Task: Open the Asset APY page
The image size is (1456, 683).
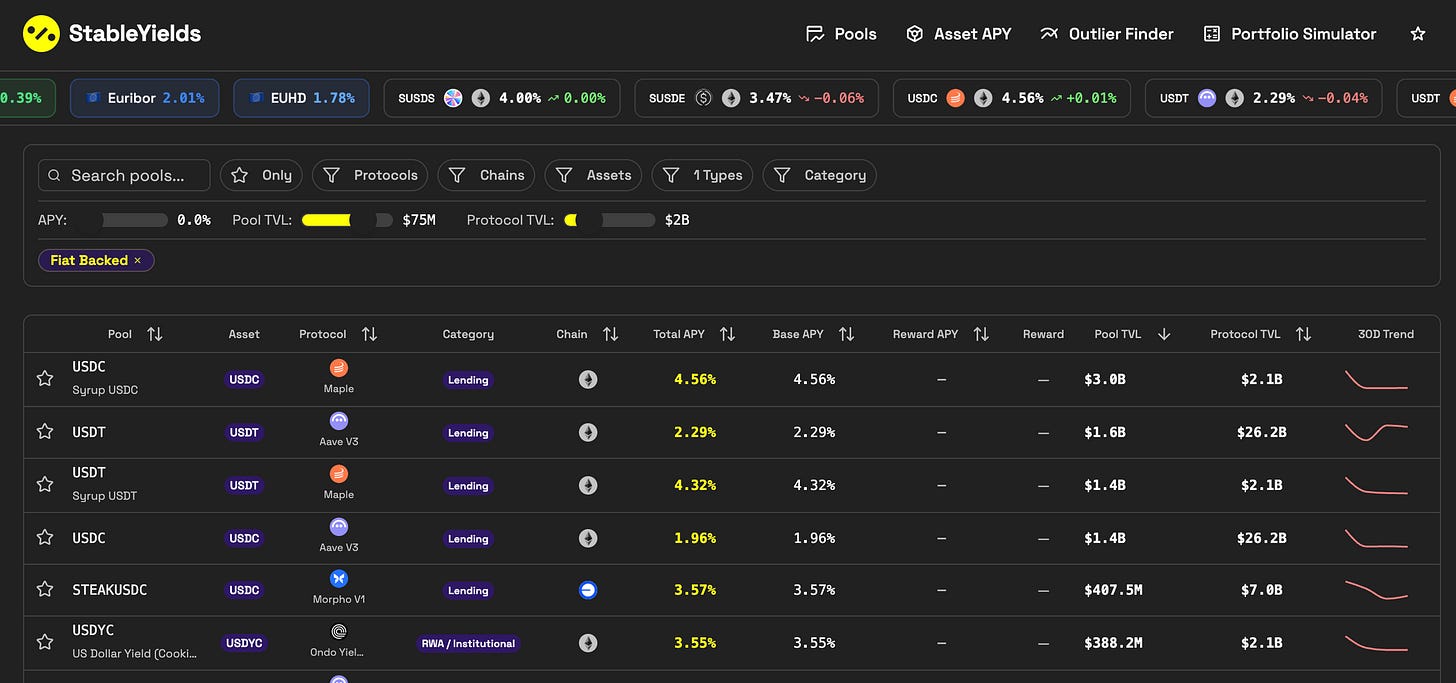Action: (x=958, y=34)
